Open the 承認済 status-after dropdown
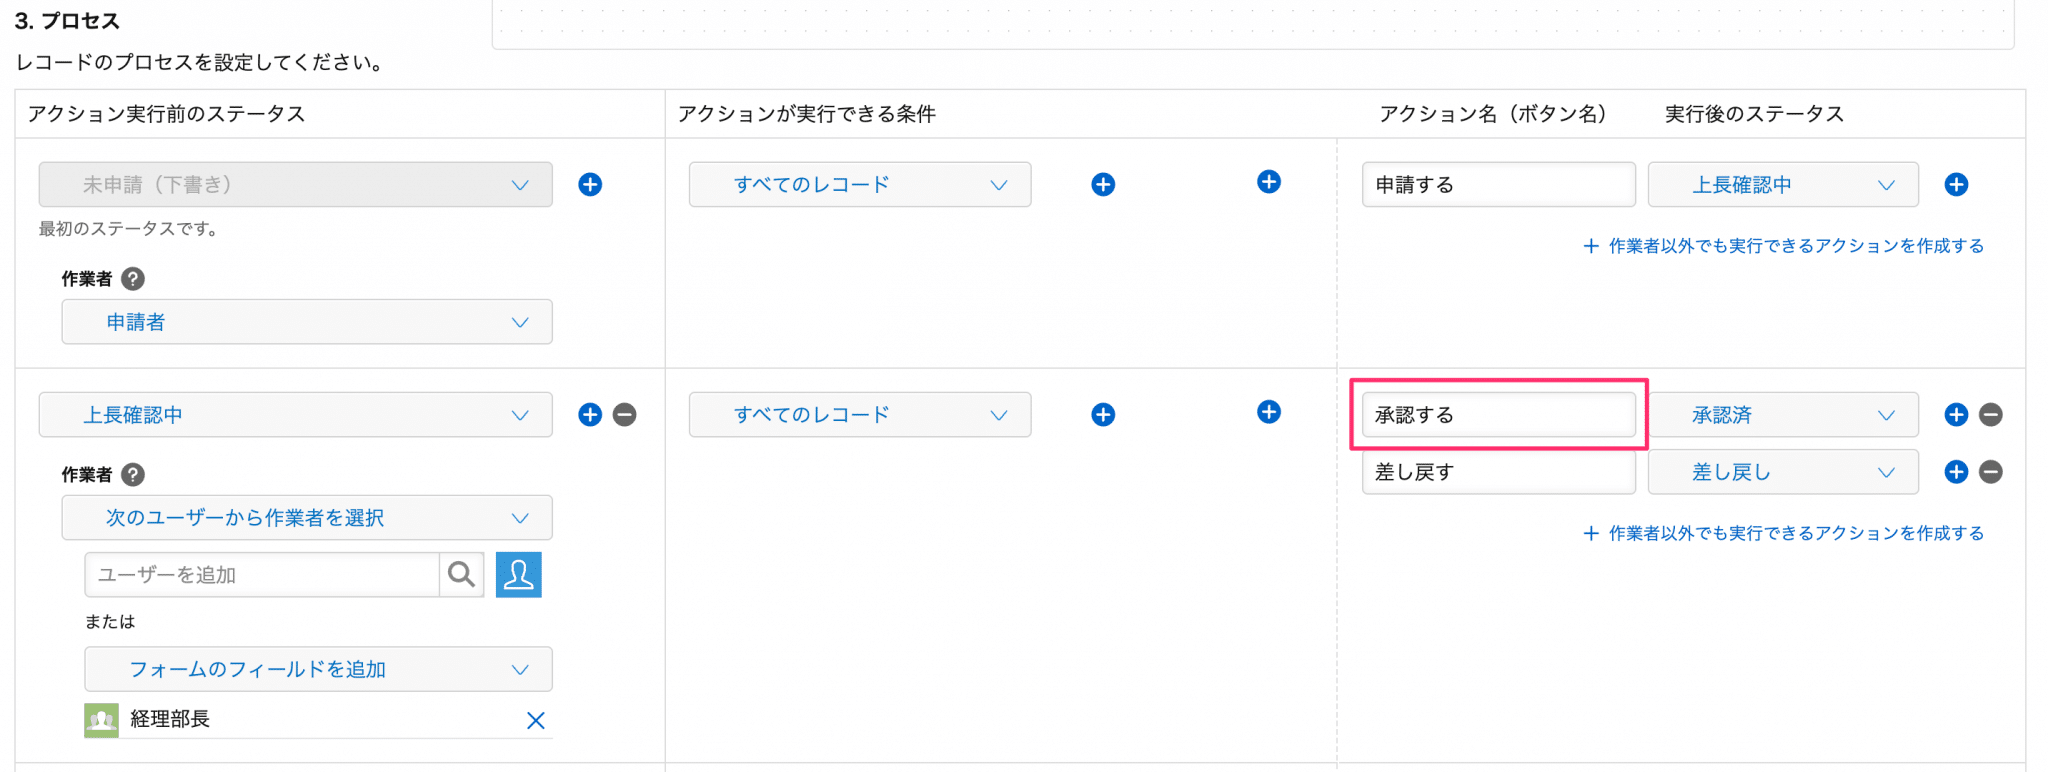 [x=1783, y=414]
